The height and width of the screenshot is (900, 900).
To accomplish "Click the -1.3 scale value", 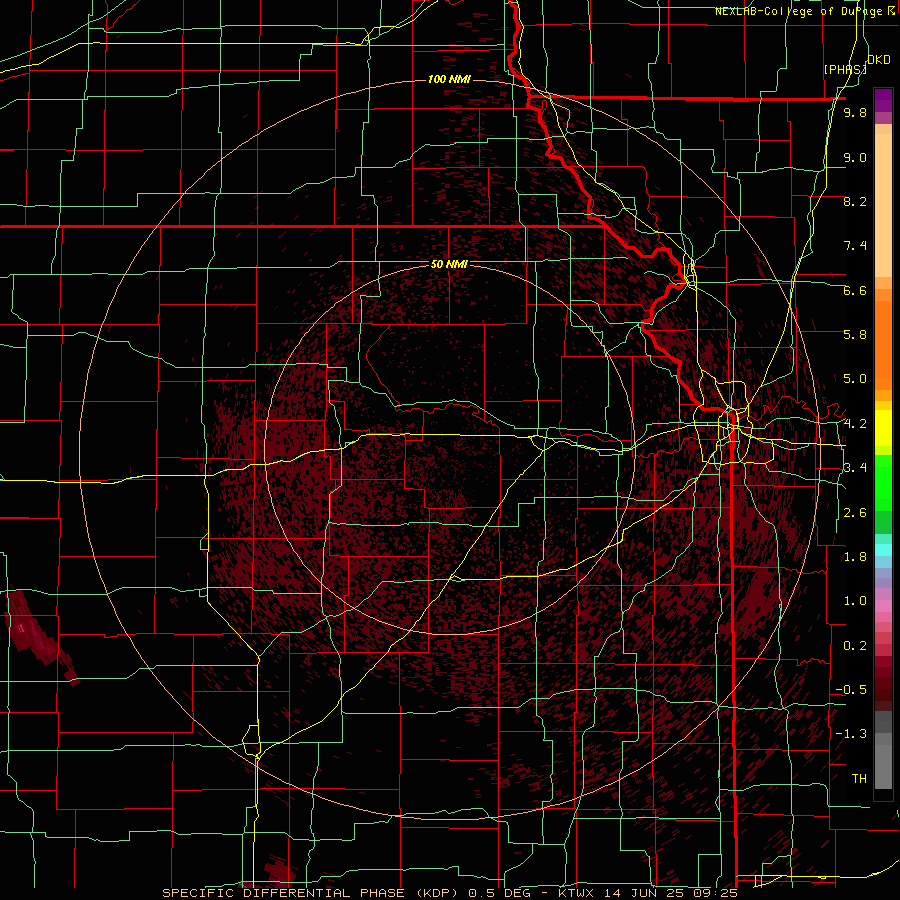I will click(851, 734).
